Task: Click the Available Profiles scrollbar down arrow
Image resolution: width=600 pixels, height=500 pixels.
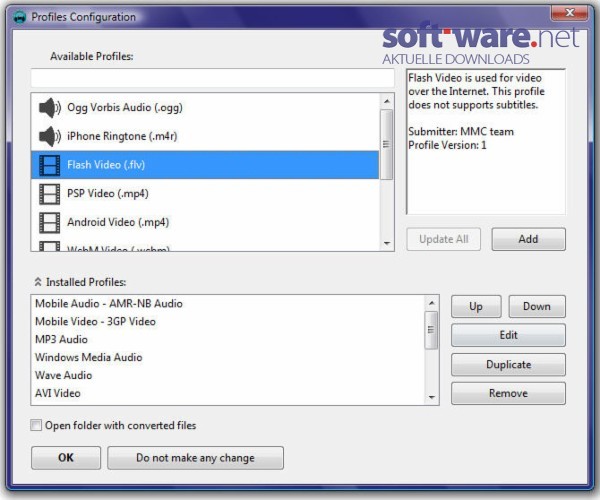Action: click(387, 243)
